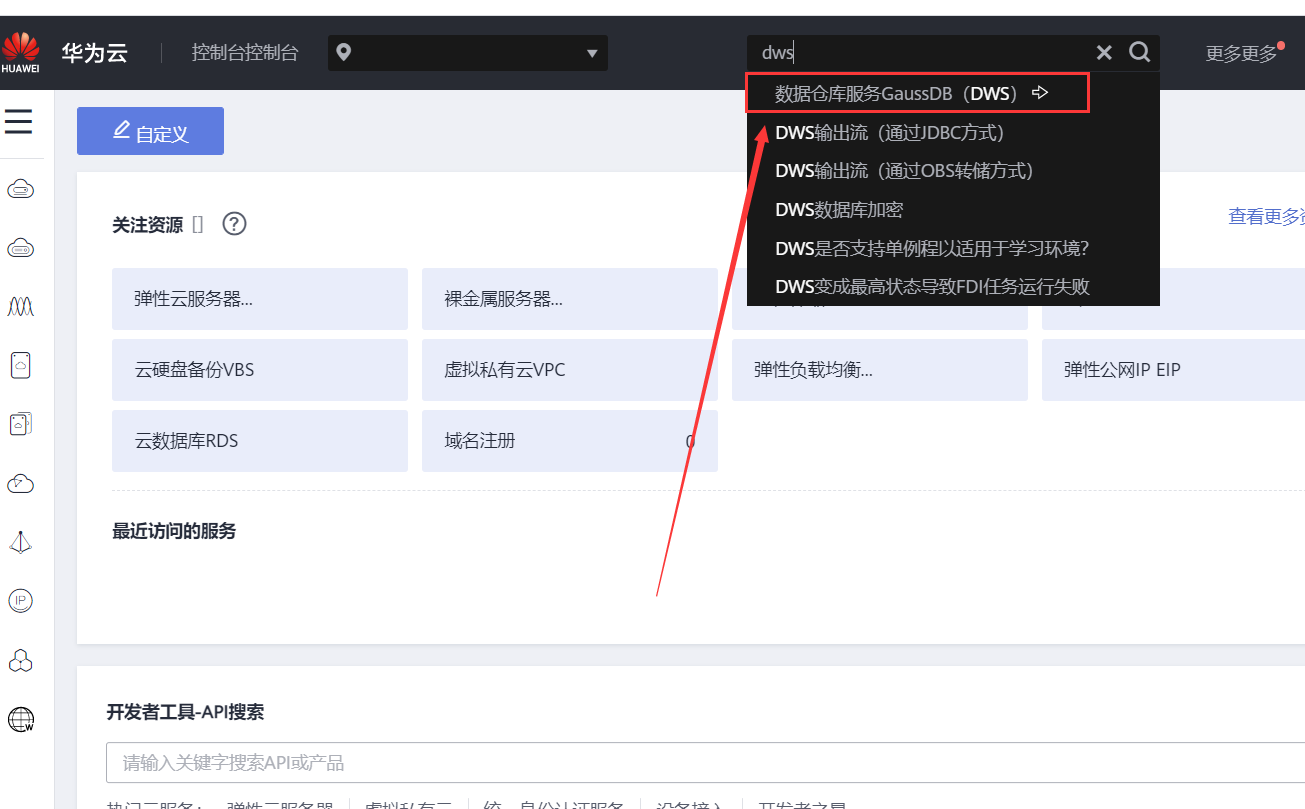Open the 虚拟私有云VPC resource card
1305x809 pixels.
coord(570,370)
